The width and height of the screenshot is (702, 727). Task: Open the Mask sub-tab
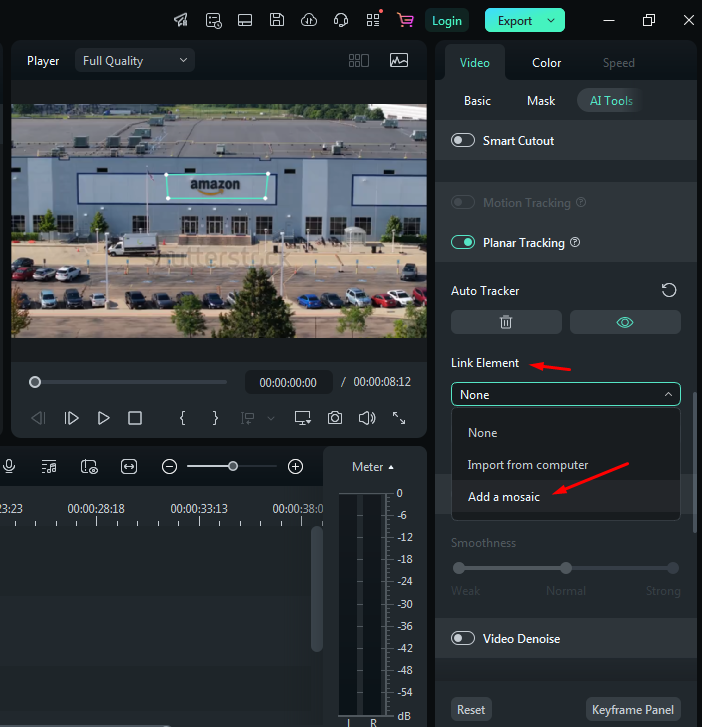541,101
